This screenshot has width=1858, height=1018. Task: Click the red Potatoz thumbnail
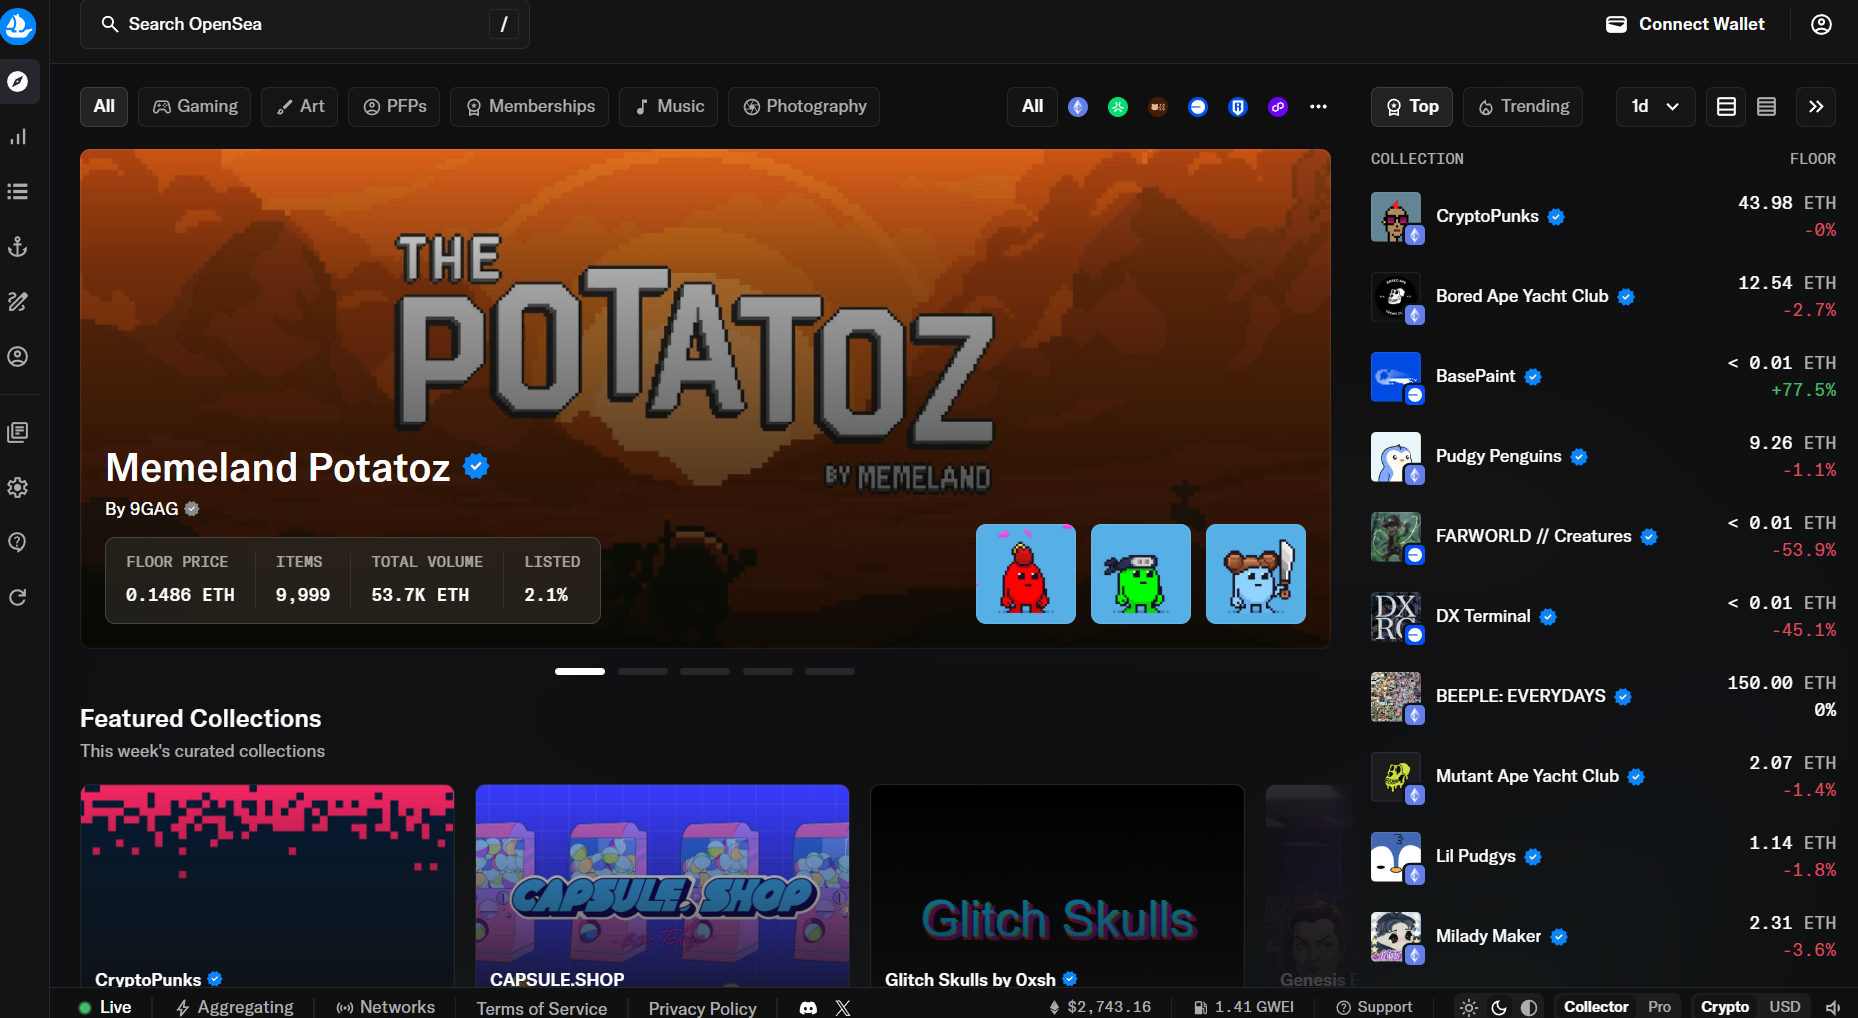click(x=1025, y=574)
